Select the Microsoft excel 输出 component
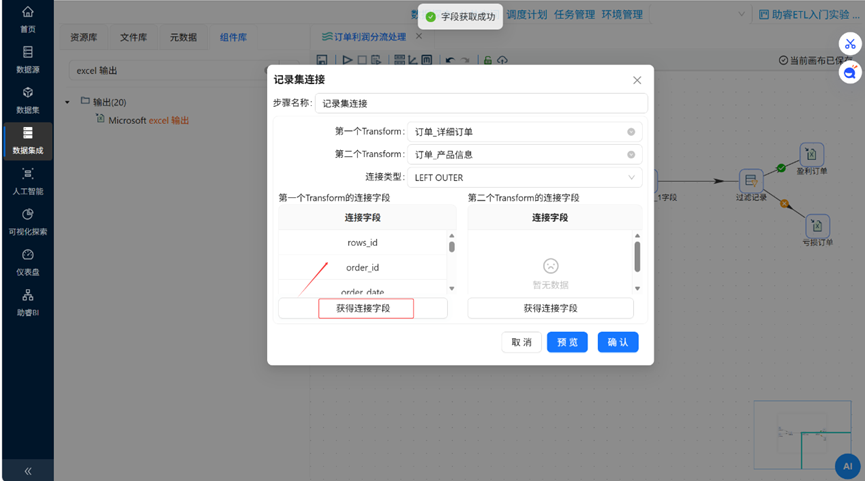Image resolution: width=865 pixels, height=481 pixels. pyautogui.click(x=143, y=120)
